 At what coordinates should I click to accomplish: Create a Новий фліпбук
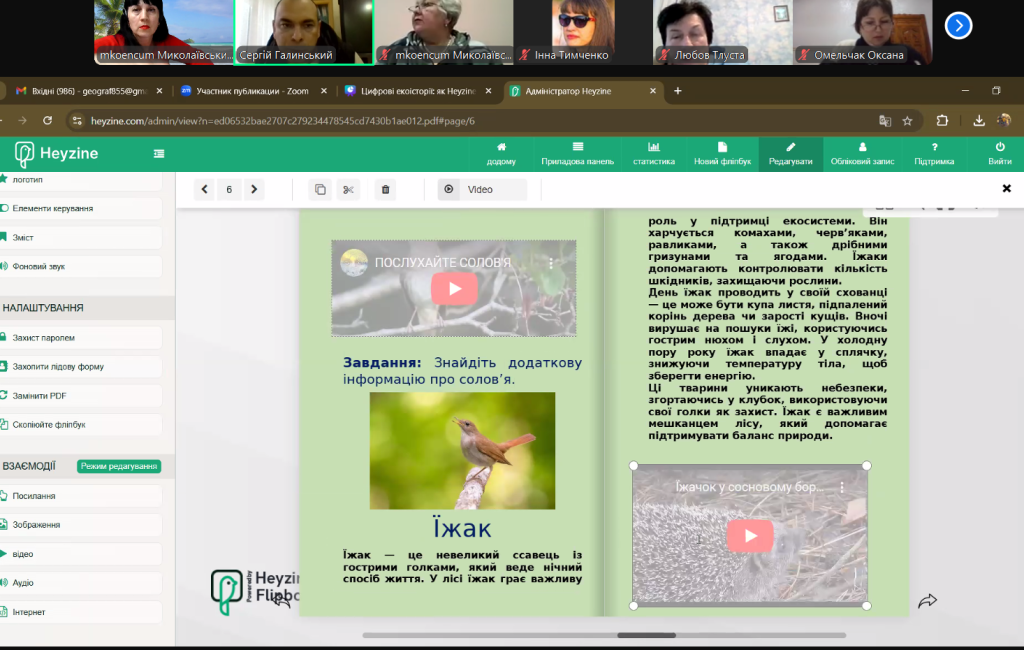point(722,153)
